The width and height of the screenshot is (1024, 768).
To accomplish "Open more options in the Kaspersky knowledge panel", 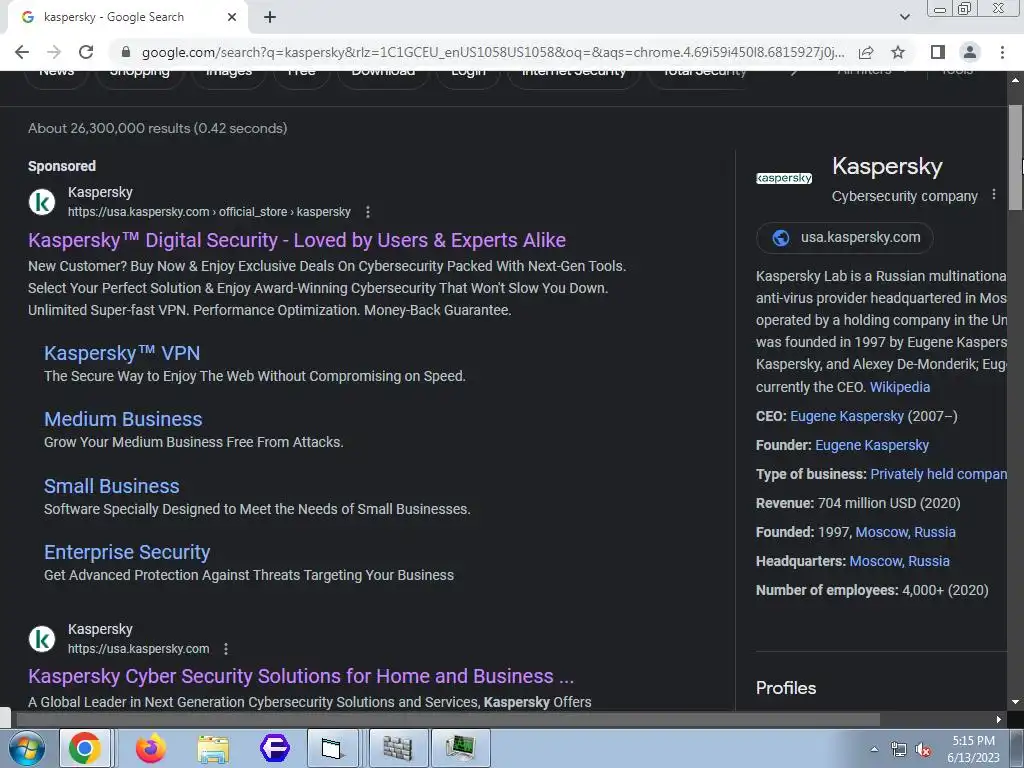I will (x=994, y=195).
